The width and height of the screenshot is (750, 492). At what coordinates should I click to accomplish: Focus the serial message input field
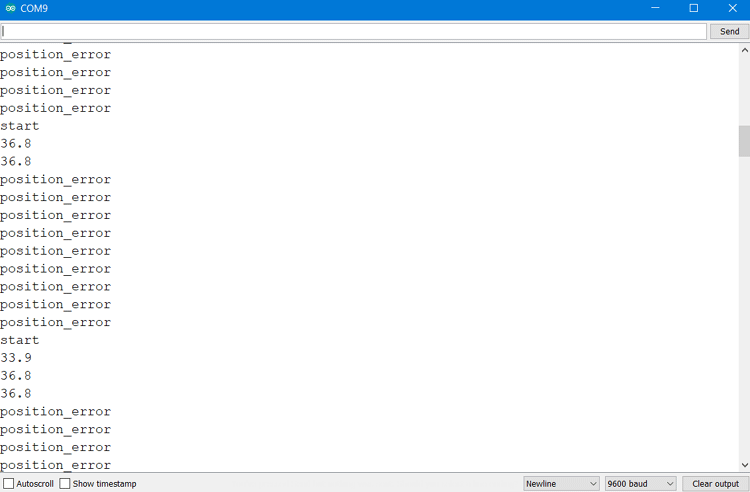point(353,31)
